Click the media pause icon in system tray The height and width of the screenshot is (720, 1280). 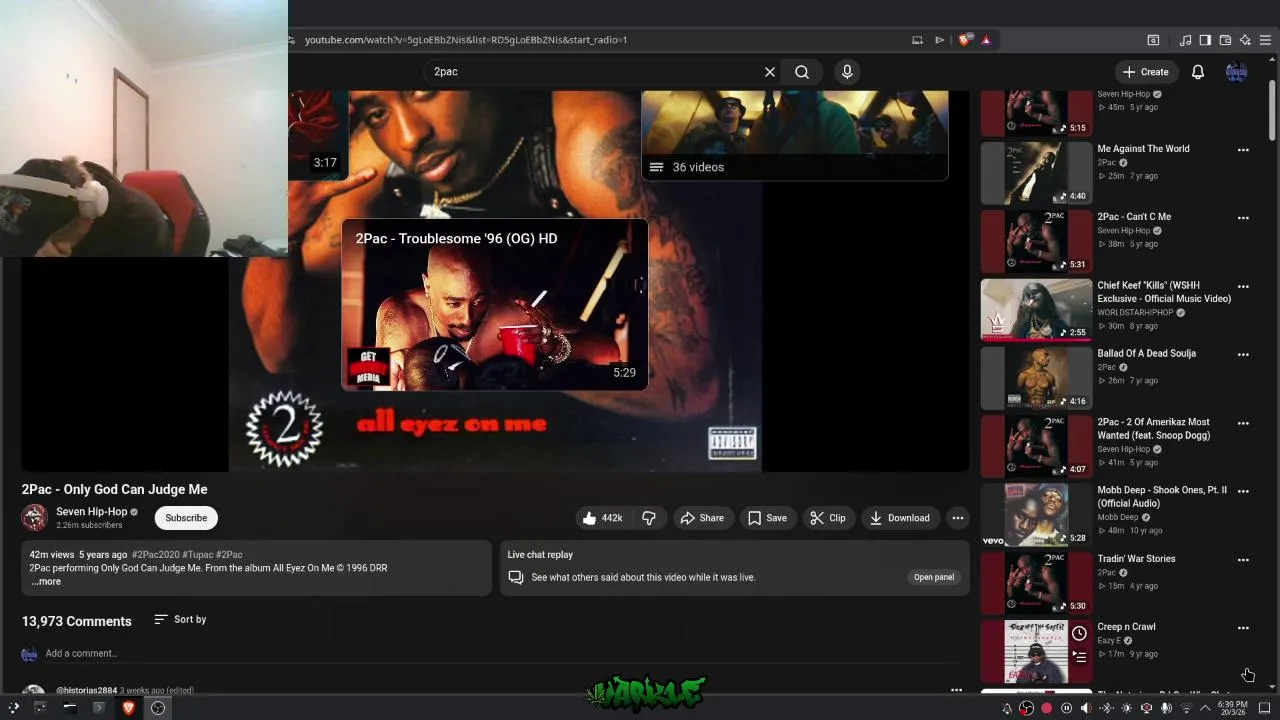click(1066, 708)
